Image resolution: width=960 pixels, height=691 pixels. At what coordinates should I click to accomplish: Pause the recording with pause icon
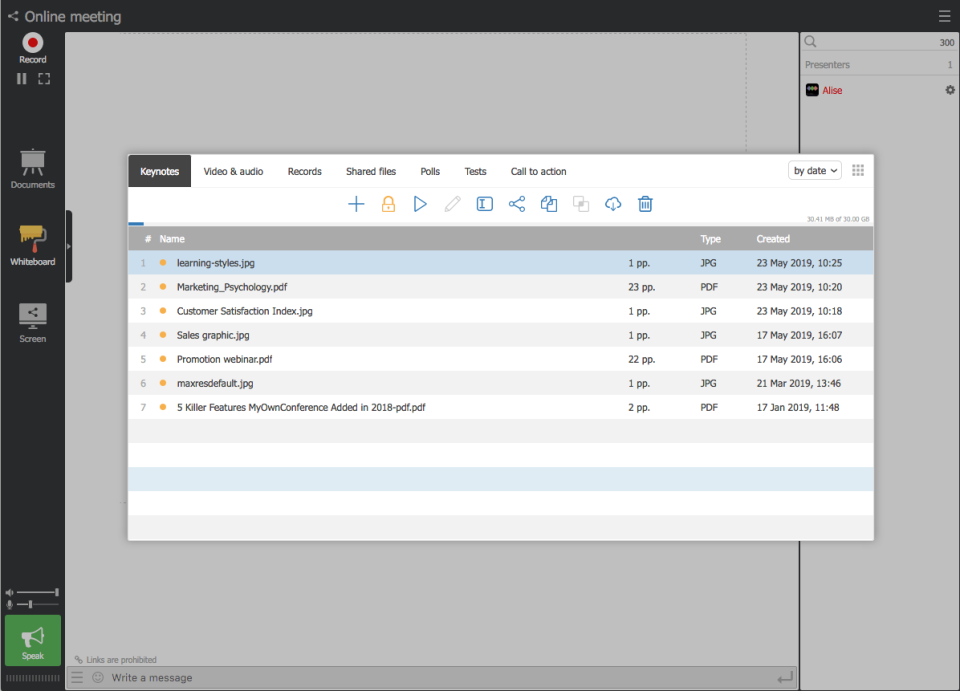pyautogui.click(x=22, y=79)
